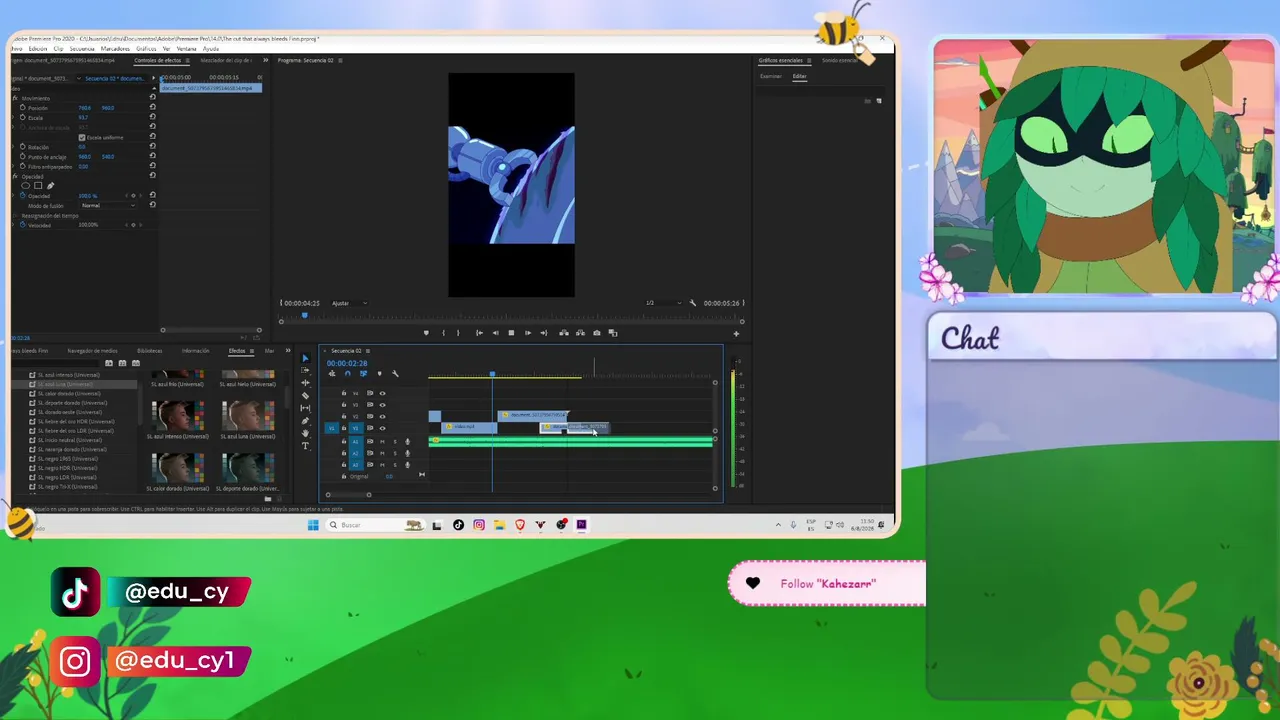Reset the Escala parameter
The height and width of the screenshot is (720, 1280).
(152, 117)
